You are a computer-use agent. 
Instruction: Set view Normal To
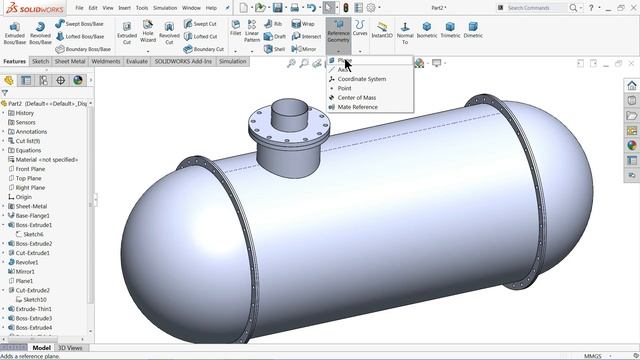(405, 33)
